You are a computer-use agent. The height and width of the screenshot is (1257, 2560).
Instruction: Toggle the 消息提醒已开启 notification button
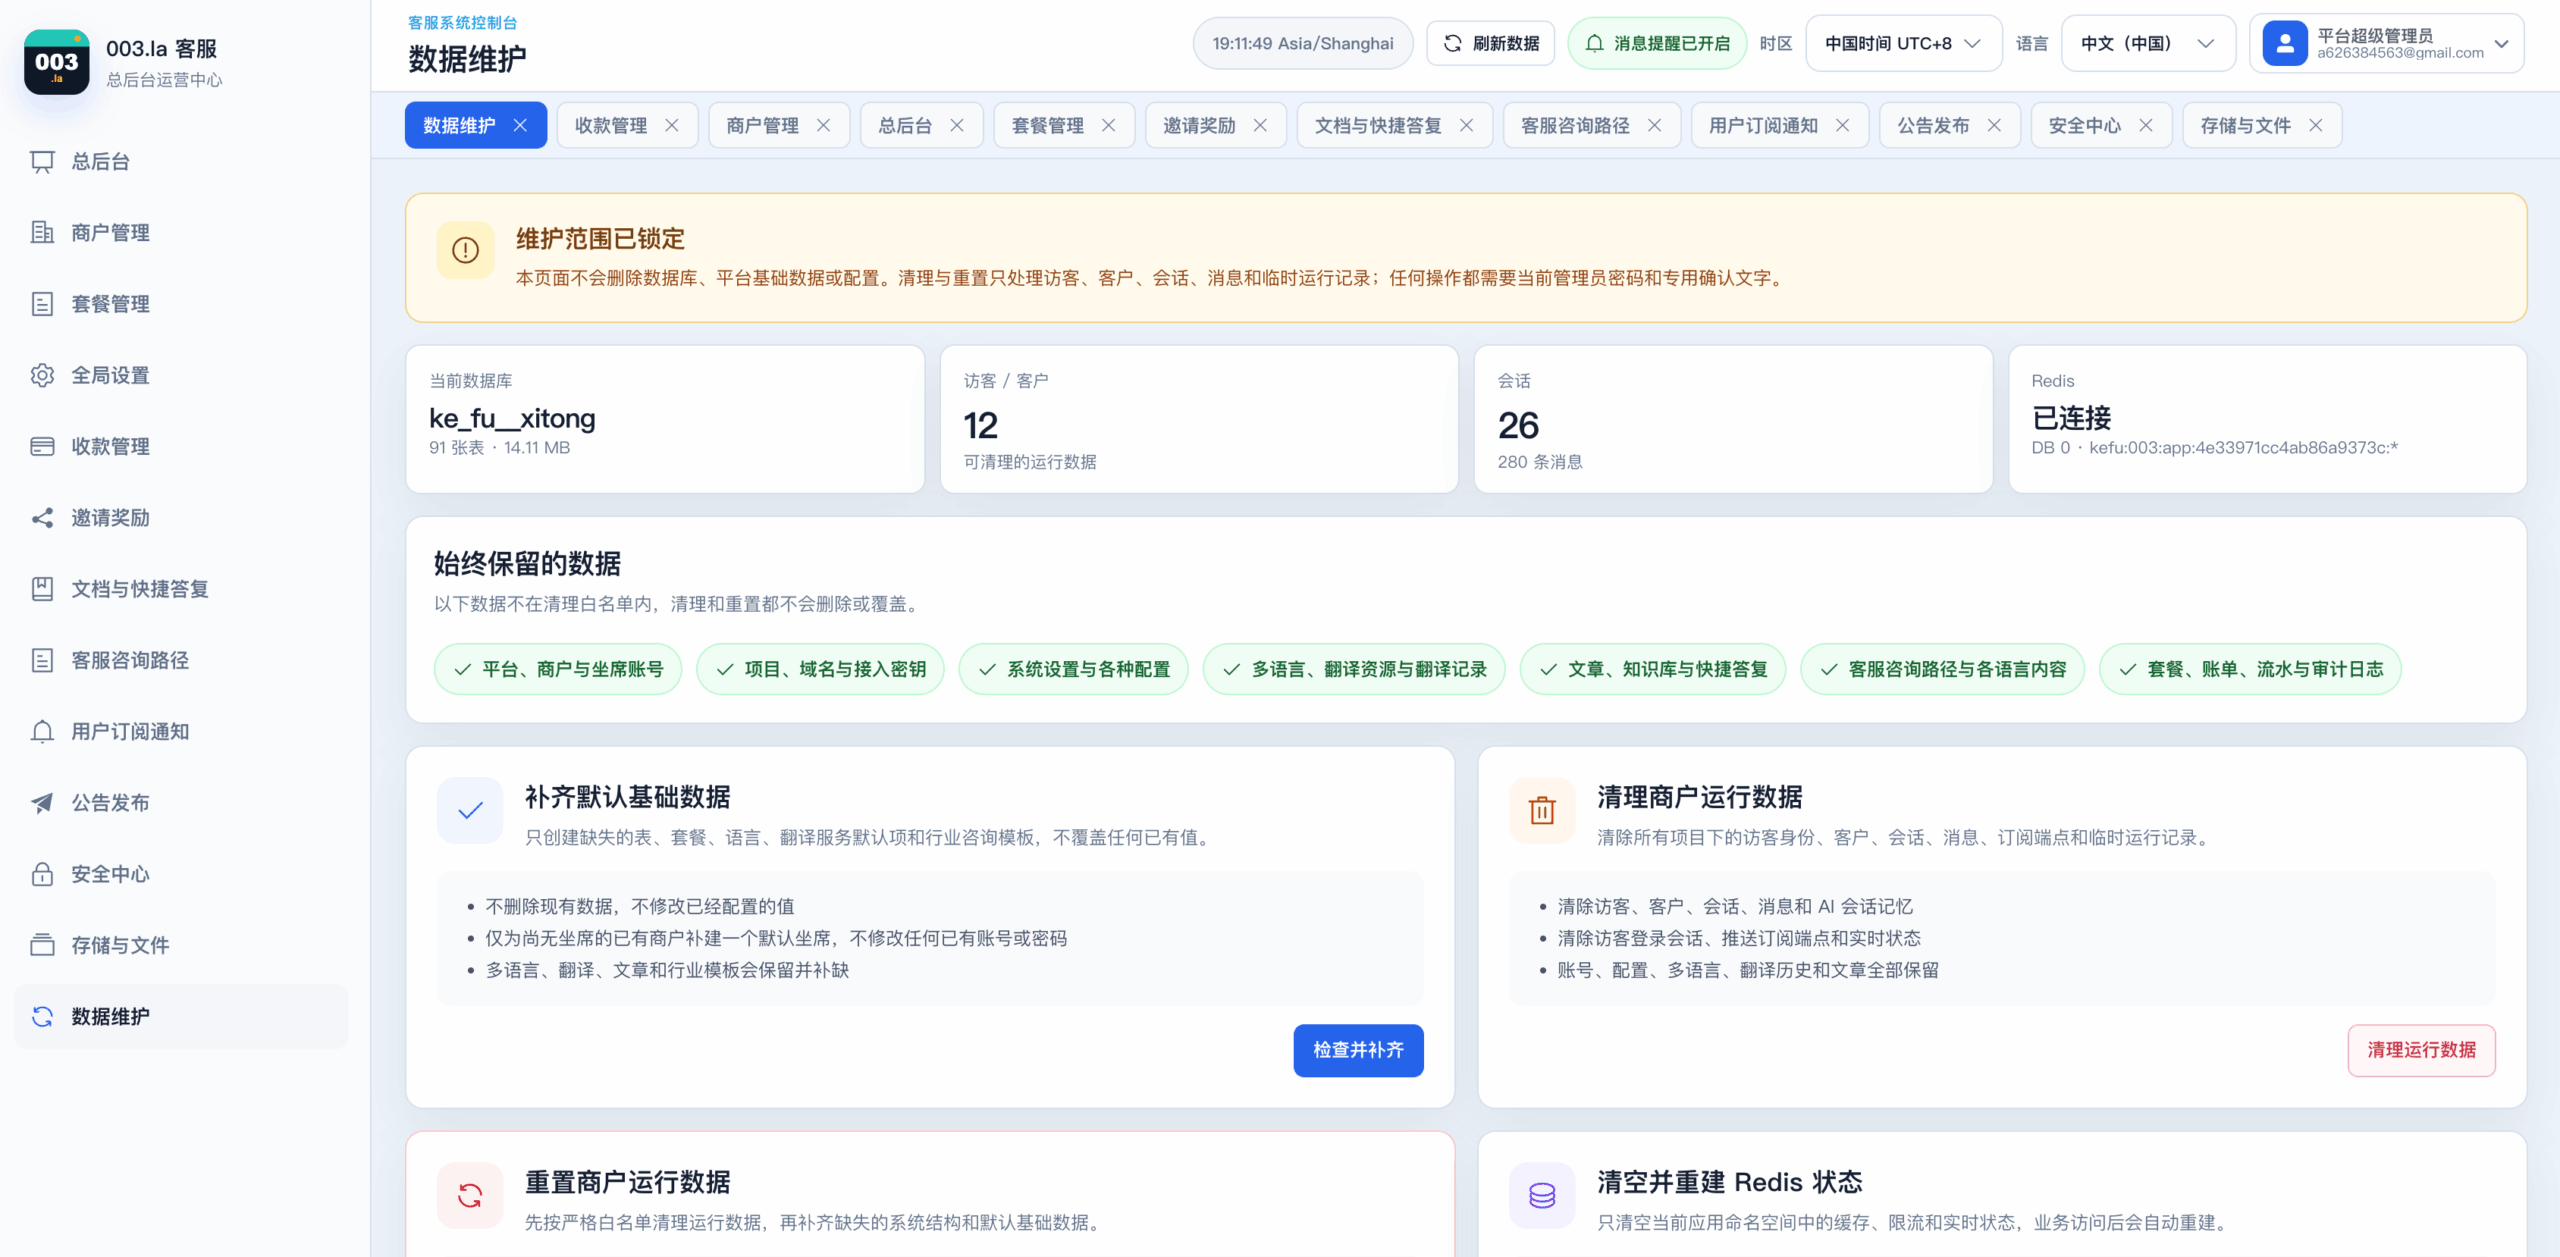click(x=1657, y=44)
